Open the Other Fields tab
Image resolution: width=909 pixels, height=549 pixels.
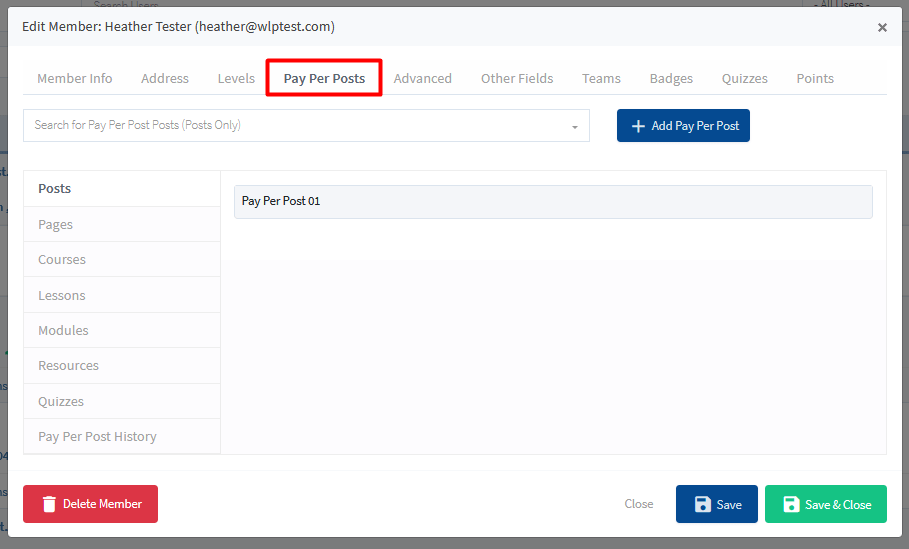(517, 78)
